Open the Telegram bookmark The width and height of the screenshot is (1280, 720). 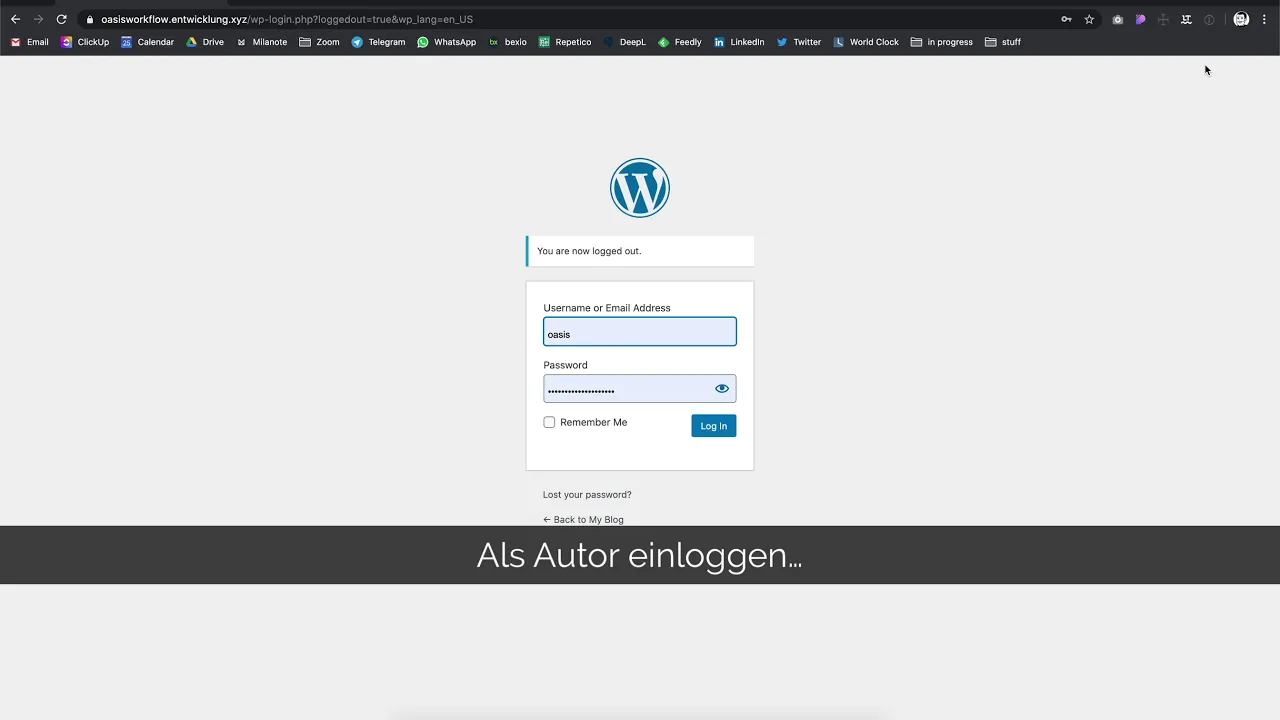click(378, 42)
